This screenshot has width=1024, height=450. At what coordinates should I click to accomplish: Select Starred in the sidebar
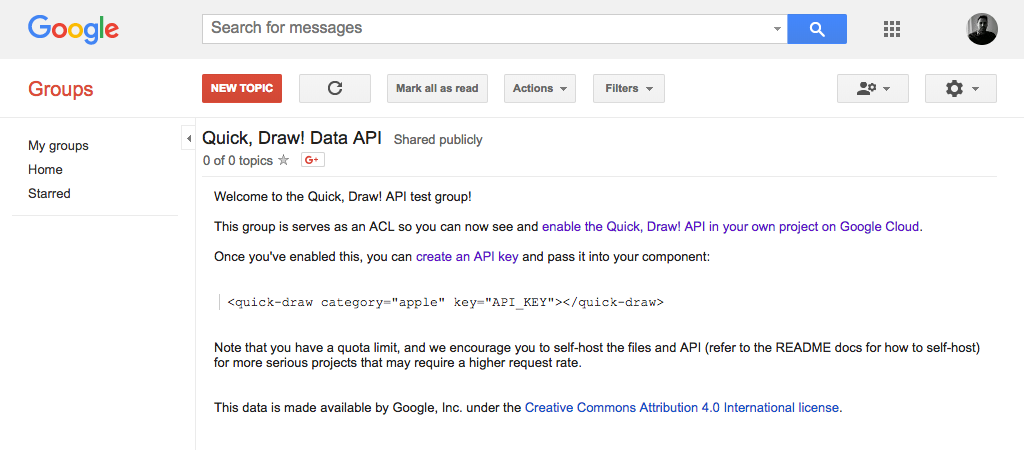point(49,193)
